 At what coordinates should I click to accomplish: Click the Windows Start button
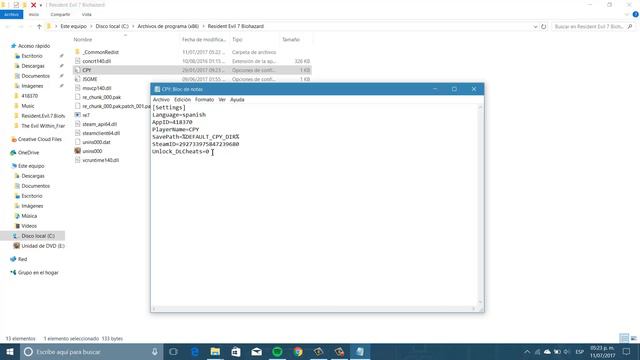point(10,352)
